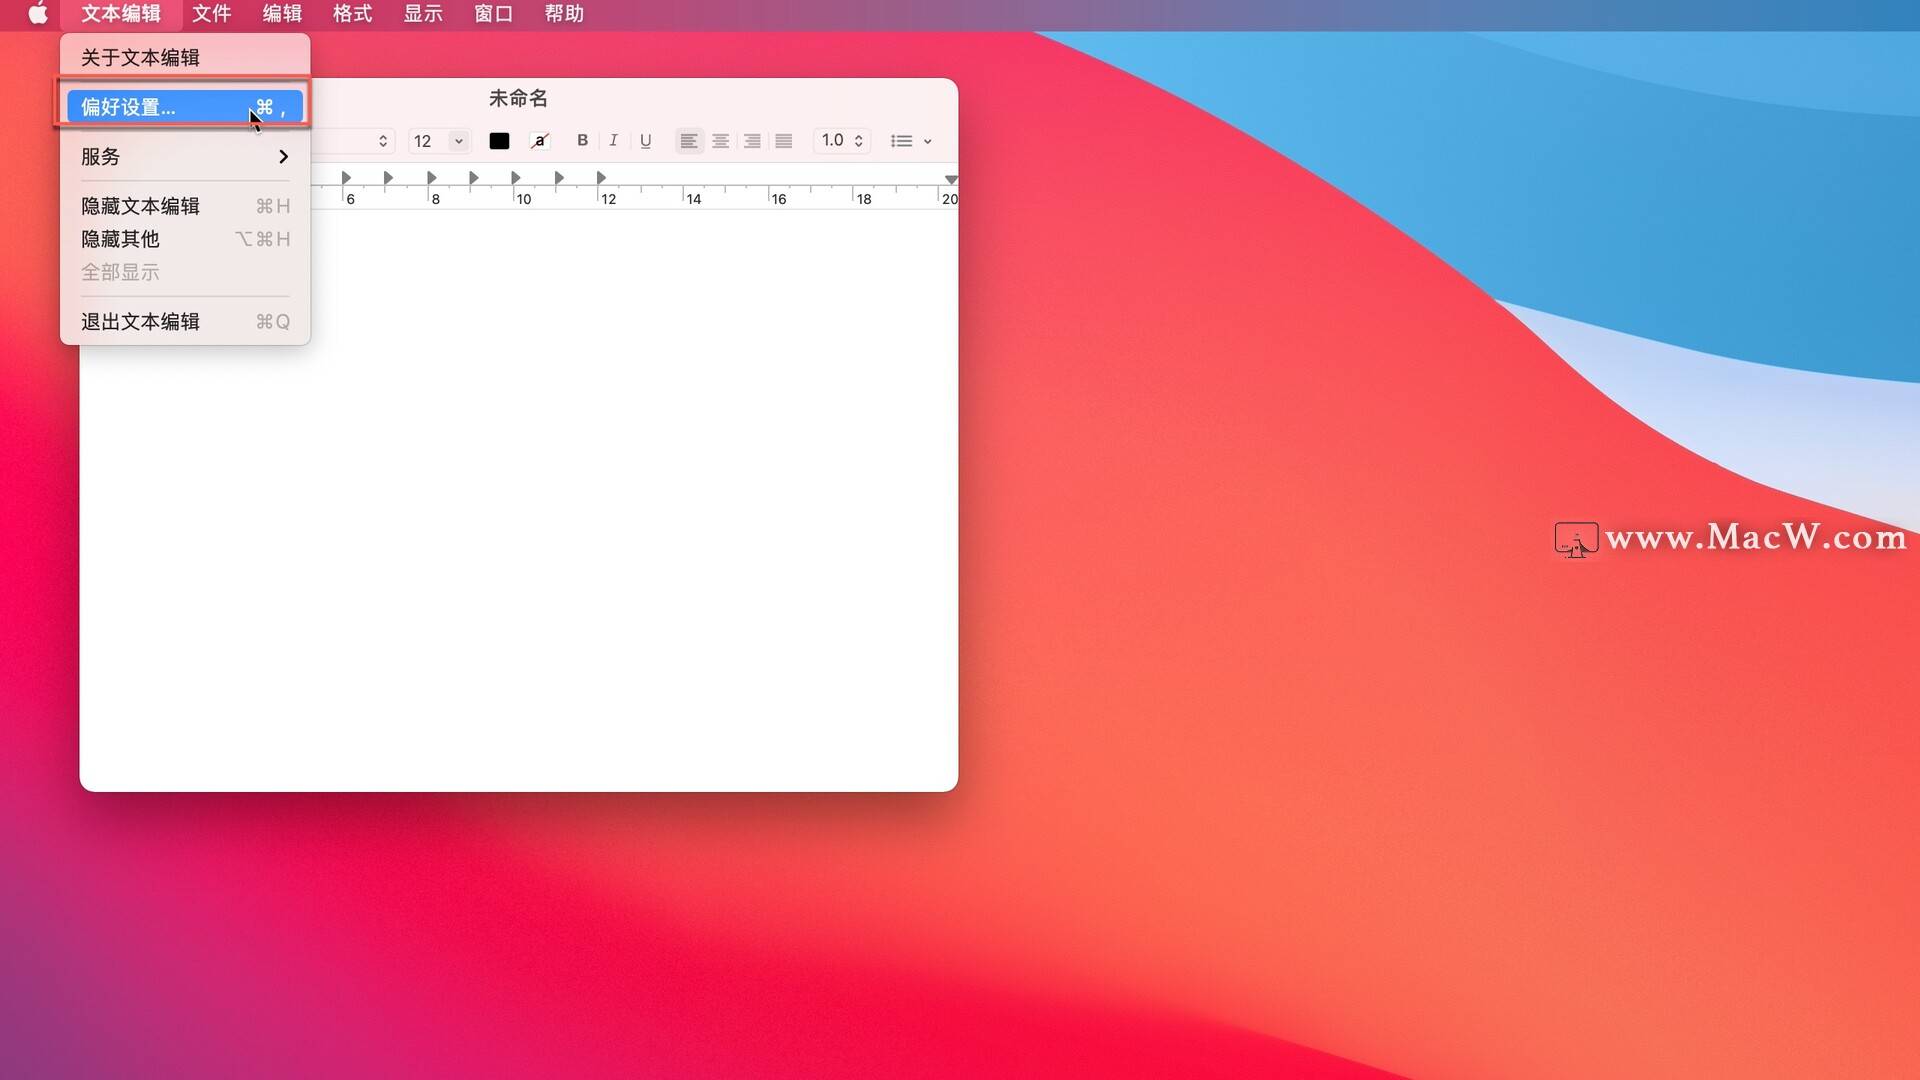The height and width of the screenshot is (1080, 1920).
Task: Open the 格式 menu
Action: (352, 14)
